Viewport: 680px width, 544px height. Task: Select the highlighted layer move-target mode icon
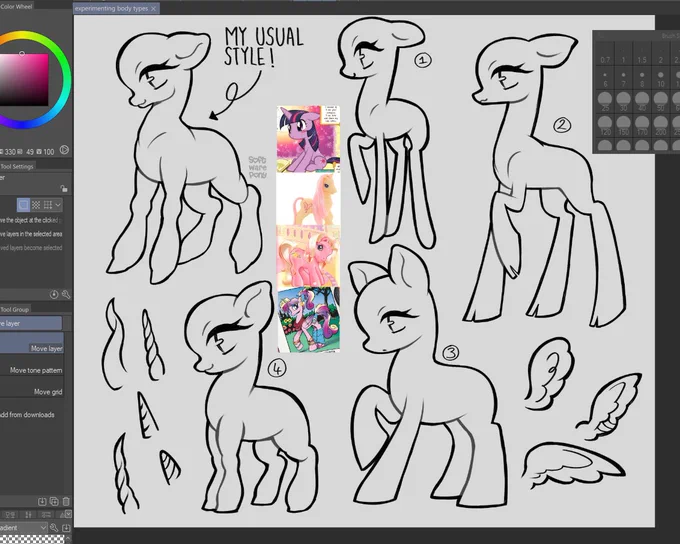(x=23, y=204)
